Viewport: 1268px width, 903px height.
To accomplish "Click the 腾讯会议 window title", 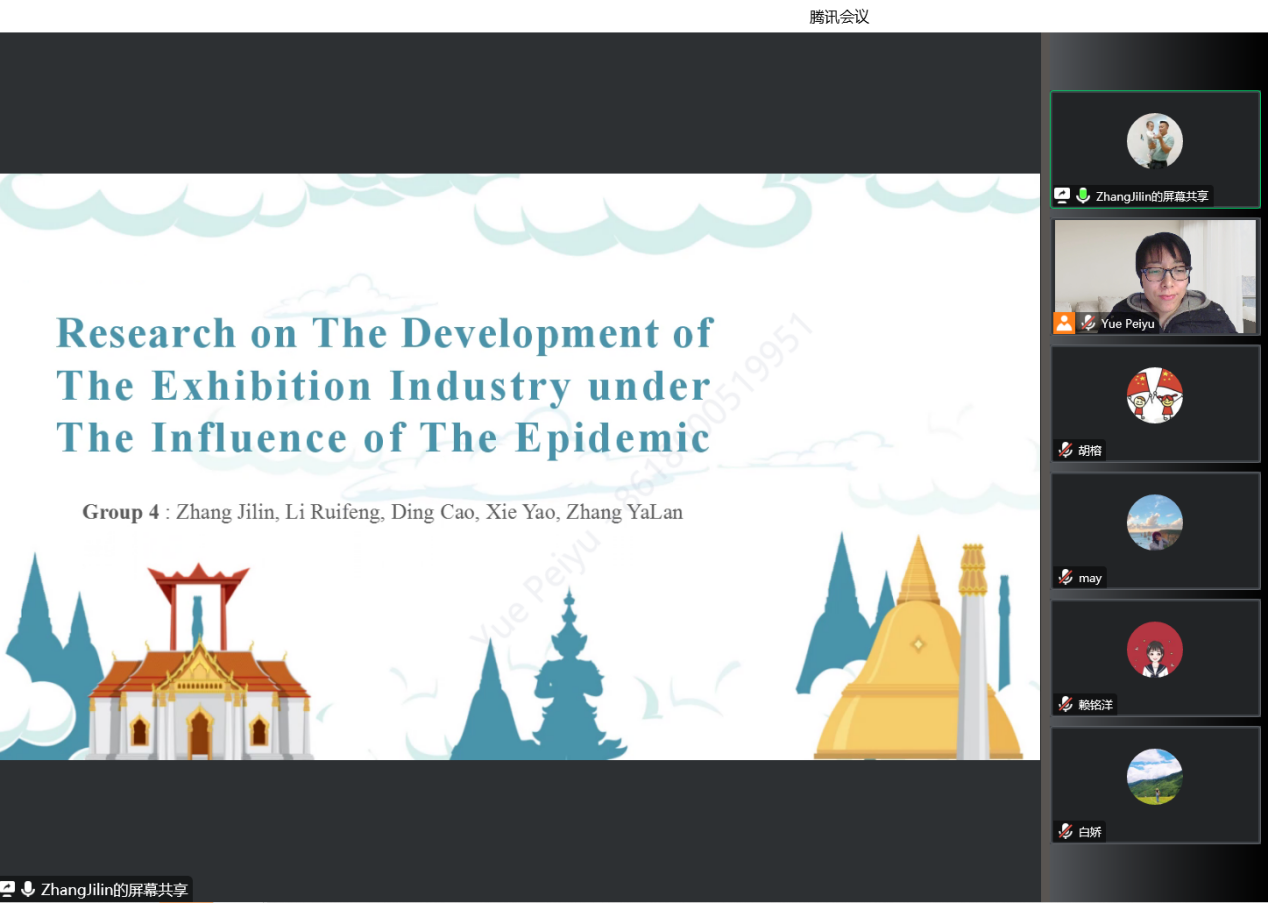I will (x=839, y=16).
